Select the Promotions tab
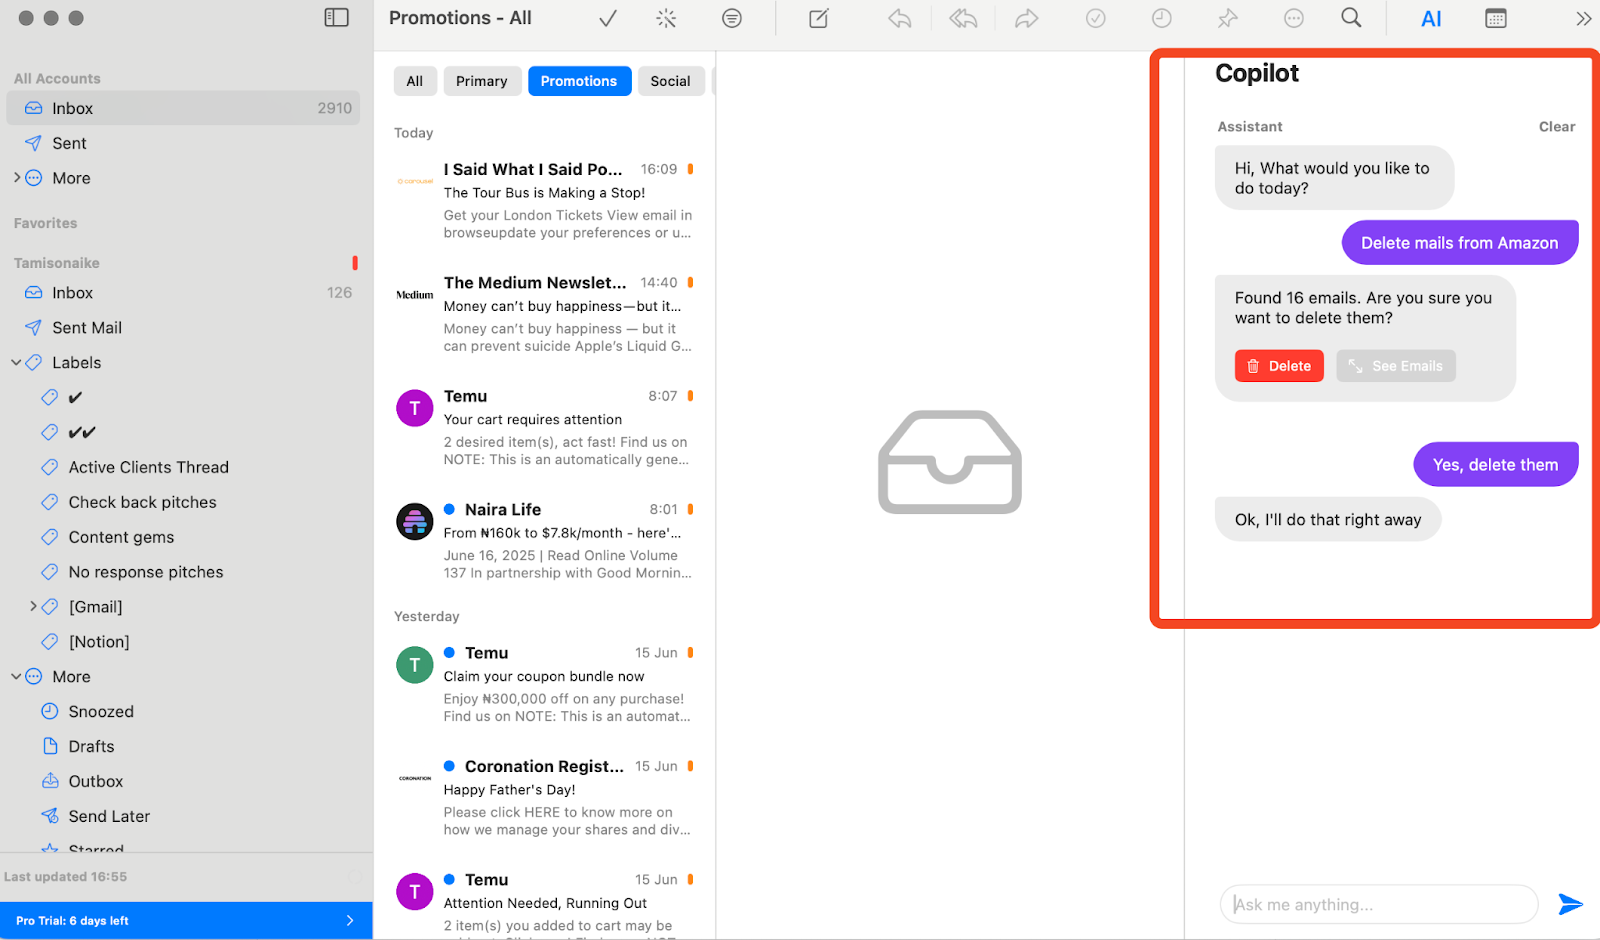1600x940 pixels. (x=579, y=81)
